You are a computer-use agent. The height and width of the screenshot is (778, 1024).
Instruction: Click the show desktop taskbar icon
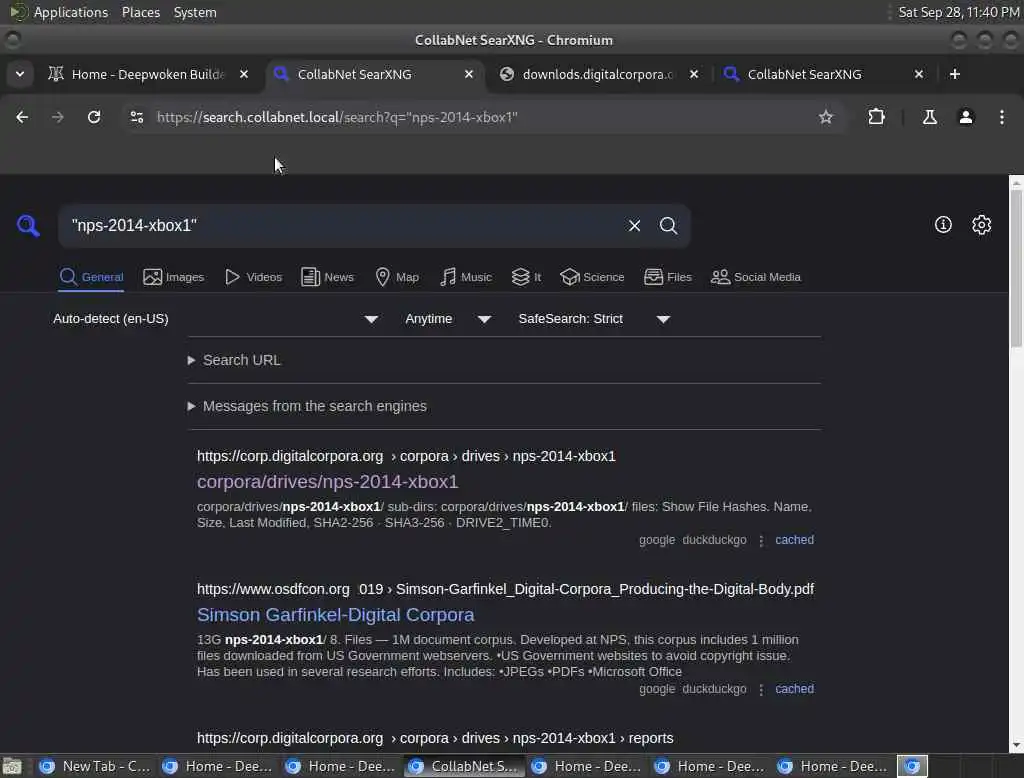tap(12, 766)
